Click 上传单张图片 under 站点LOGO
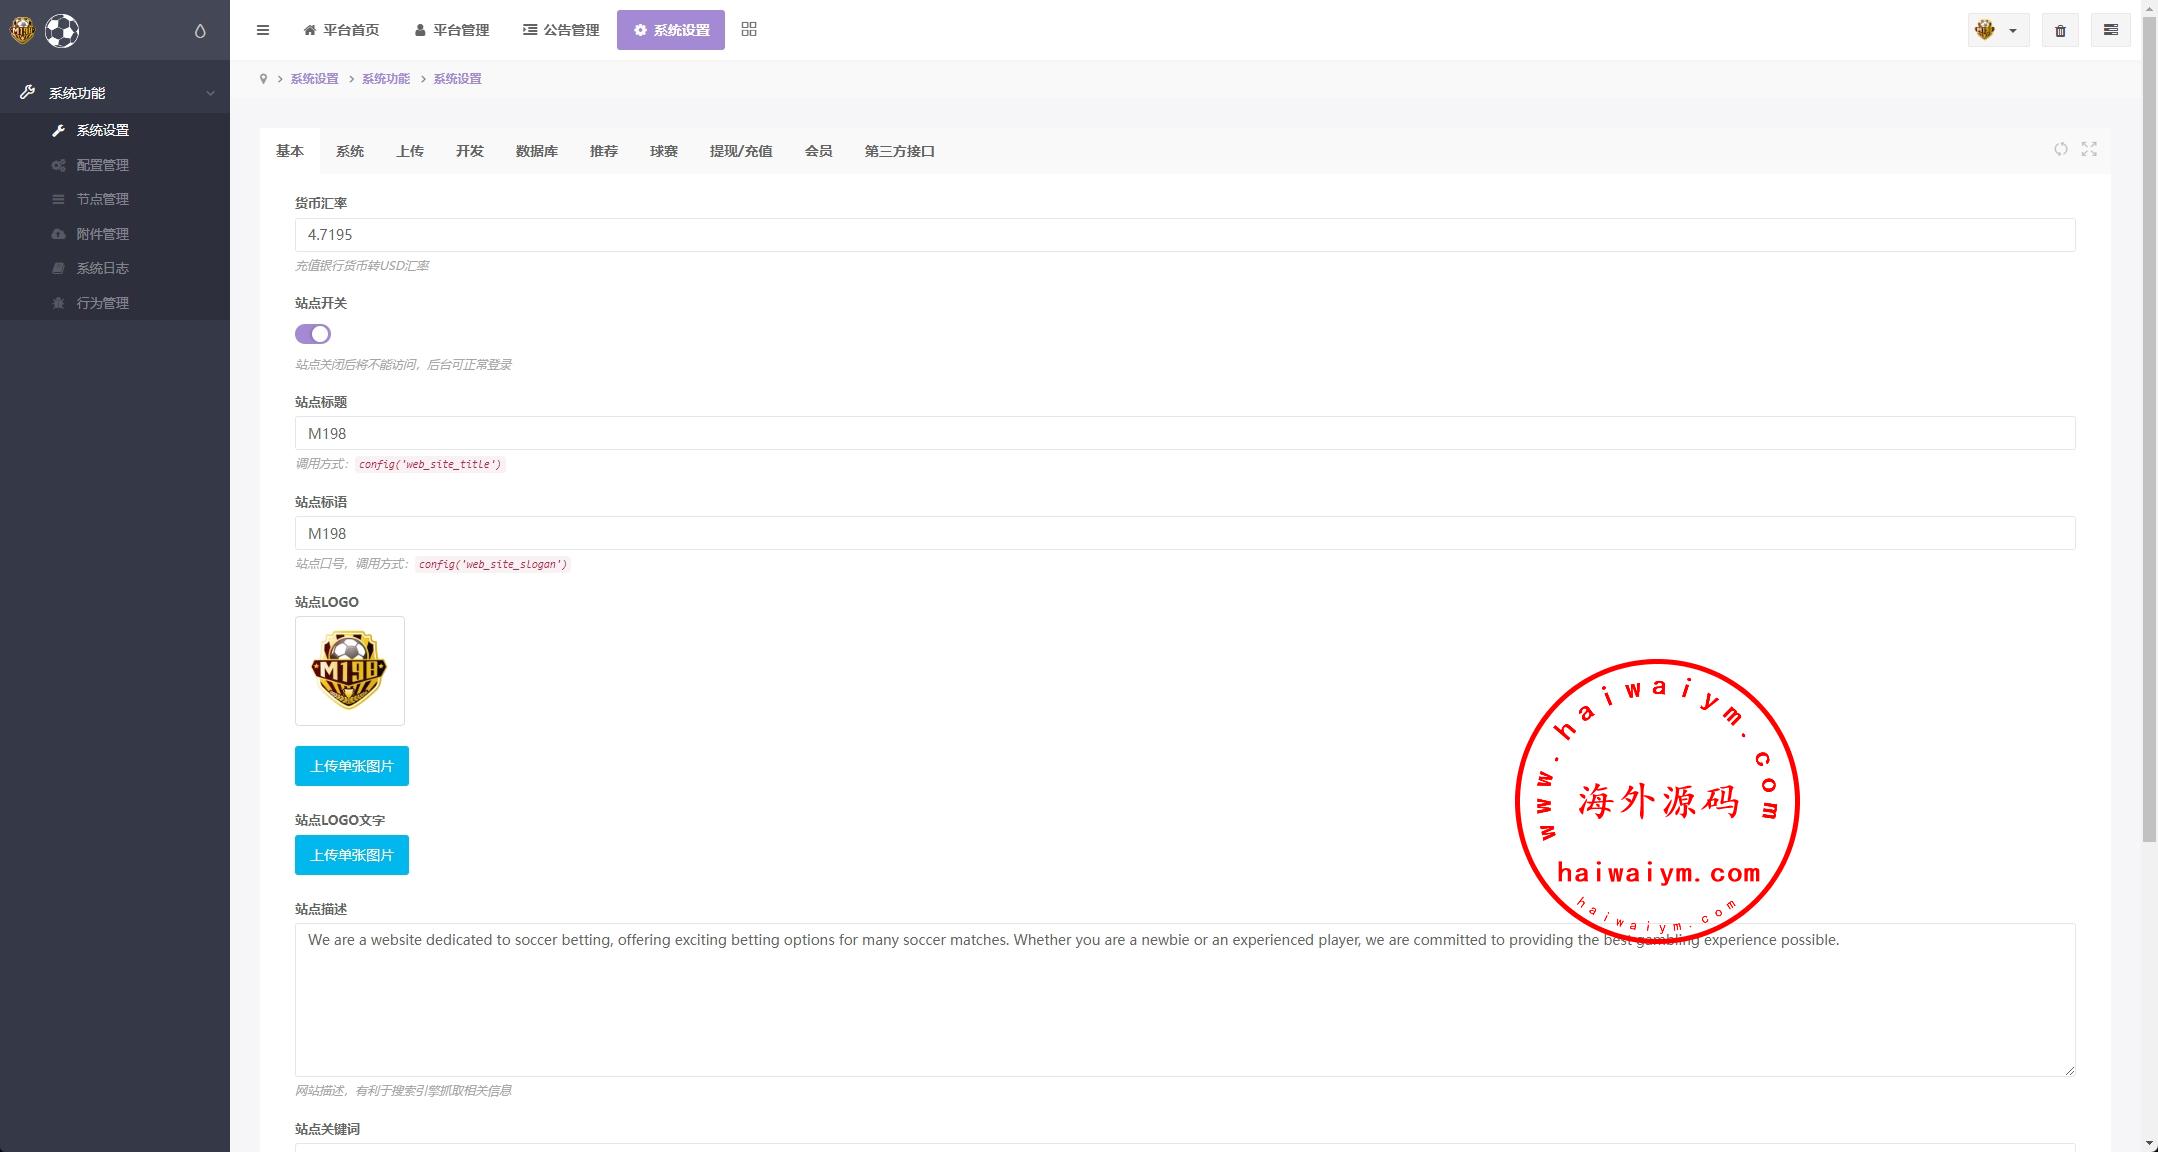 coord(351,766)
